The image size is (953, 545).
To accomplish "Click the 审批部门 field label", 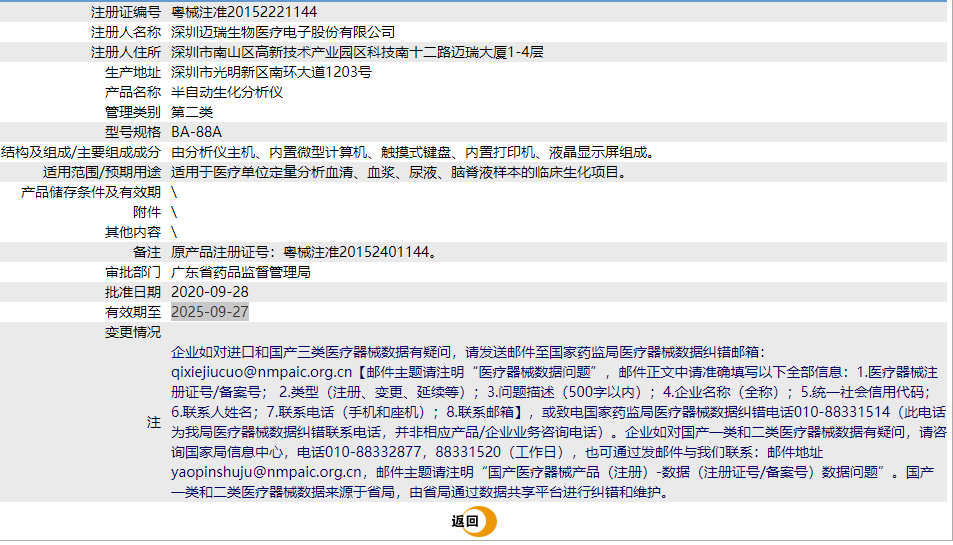I will 132,272.
